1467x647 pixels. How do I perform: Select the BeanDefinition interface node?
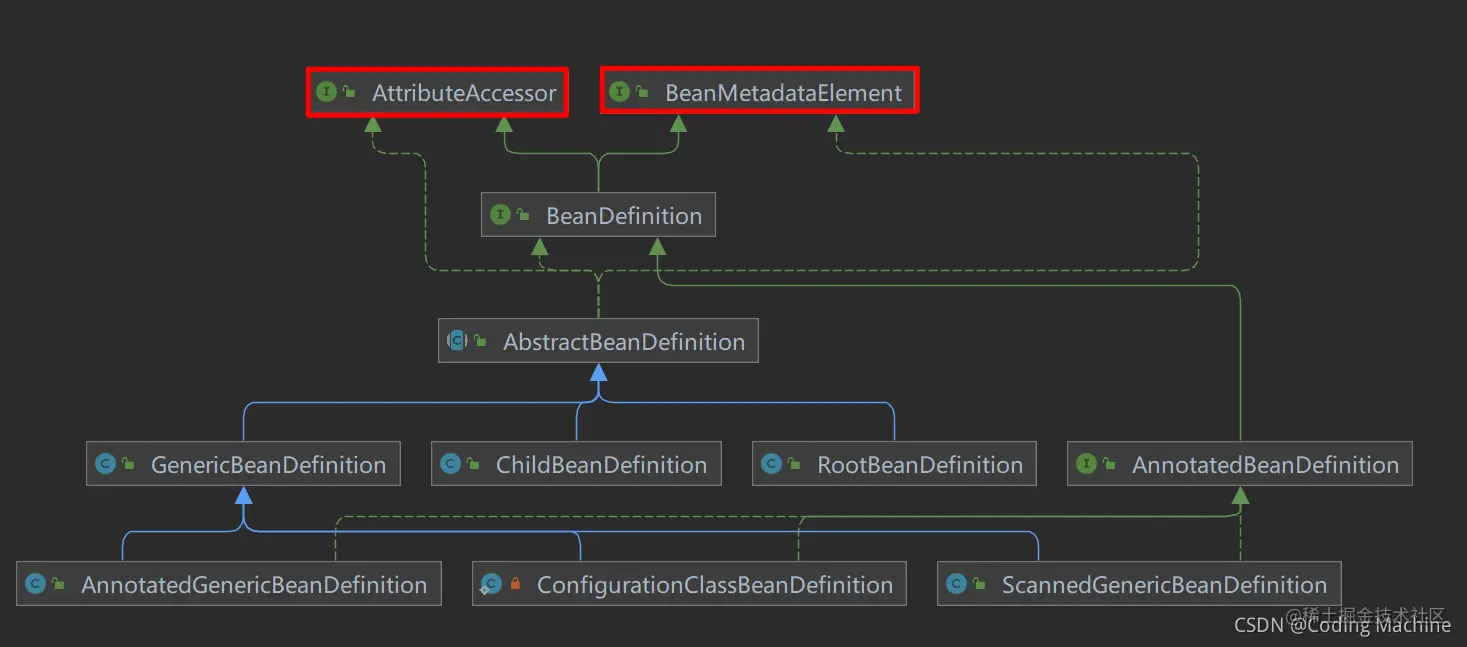[x=598, y=215]
